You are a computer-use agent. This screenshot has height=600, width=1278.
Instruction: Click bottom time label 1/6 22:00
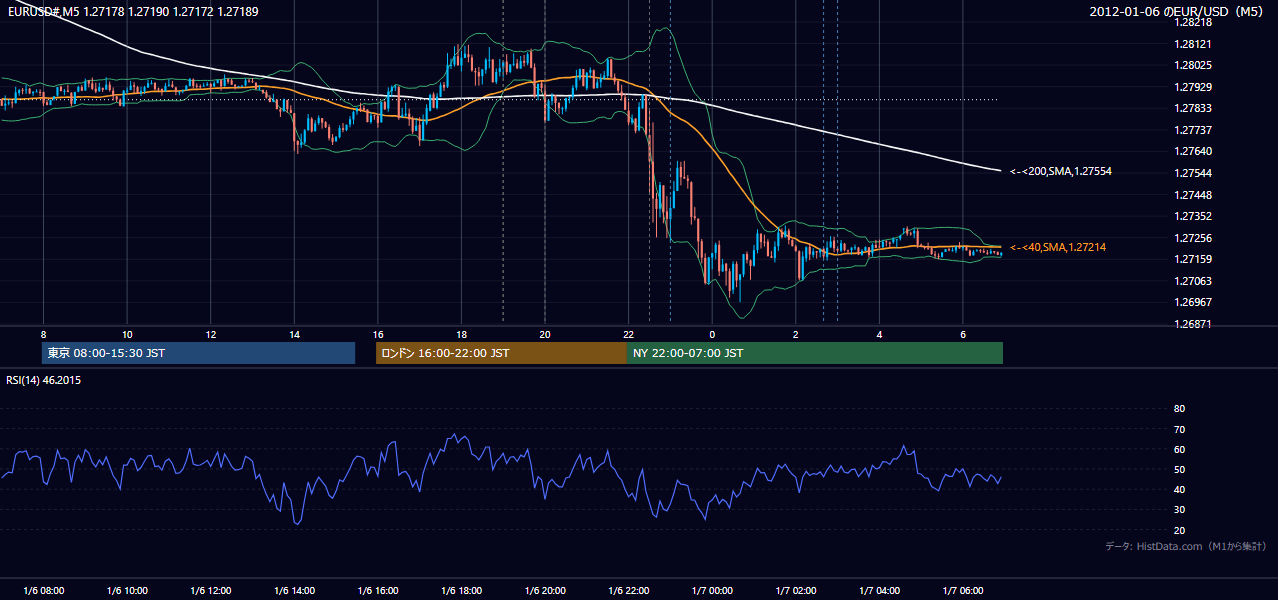[x=628, y=590]
